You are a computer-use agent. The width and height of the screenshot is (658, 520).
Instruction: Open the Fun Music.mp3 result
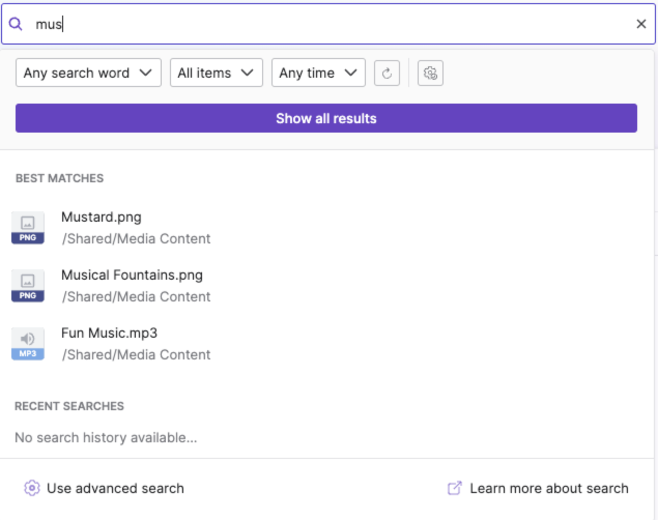pos(109,333)
